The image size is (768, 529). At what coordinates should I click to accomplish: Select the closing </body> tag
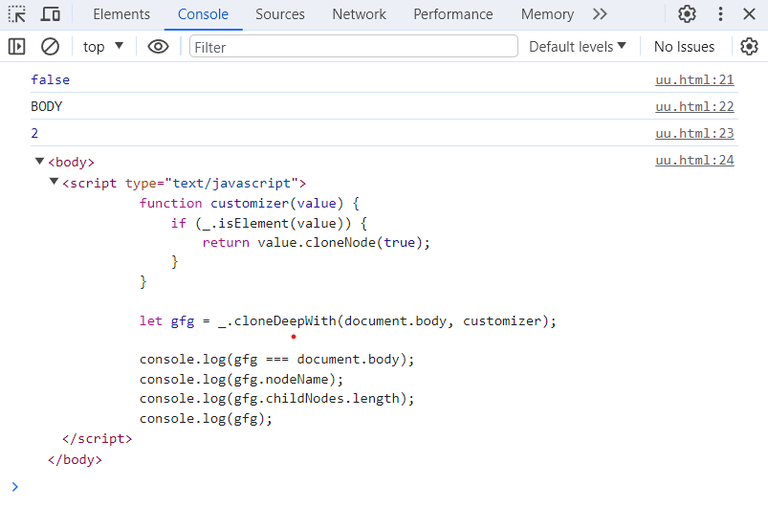tap(75, 459)
